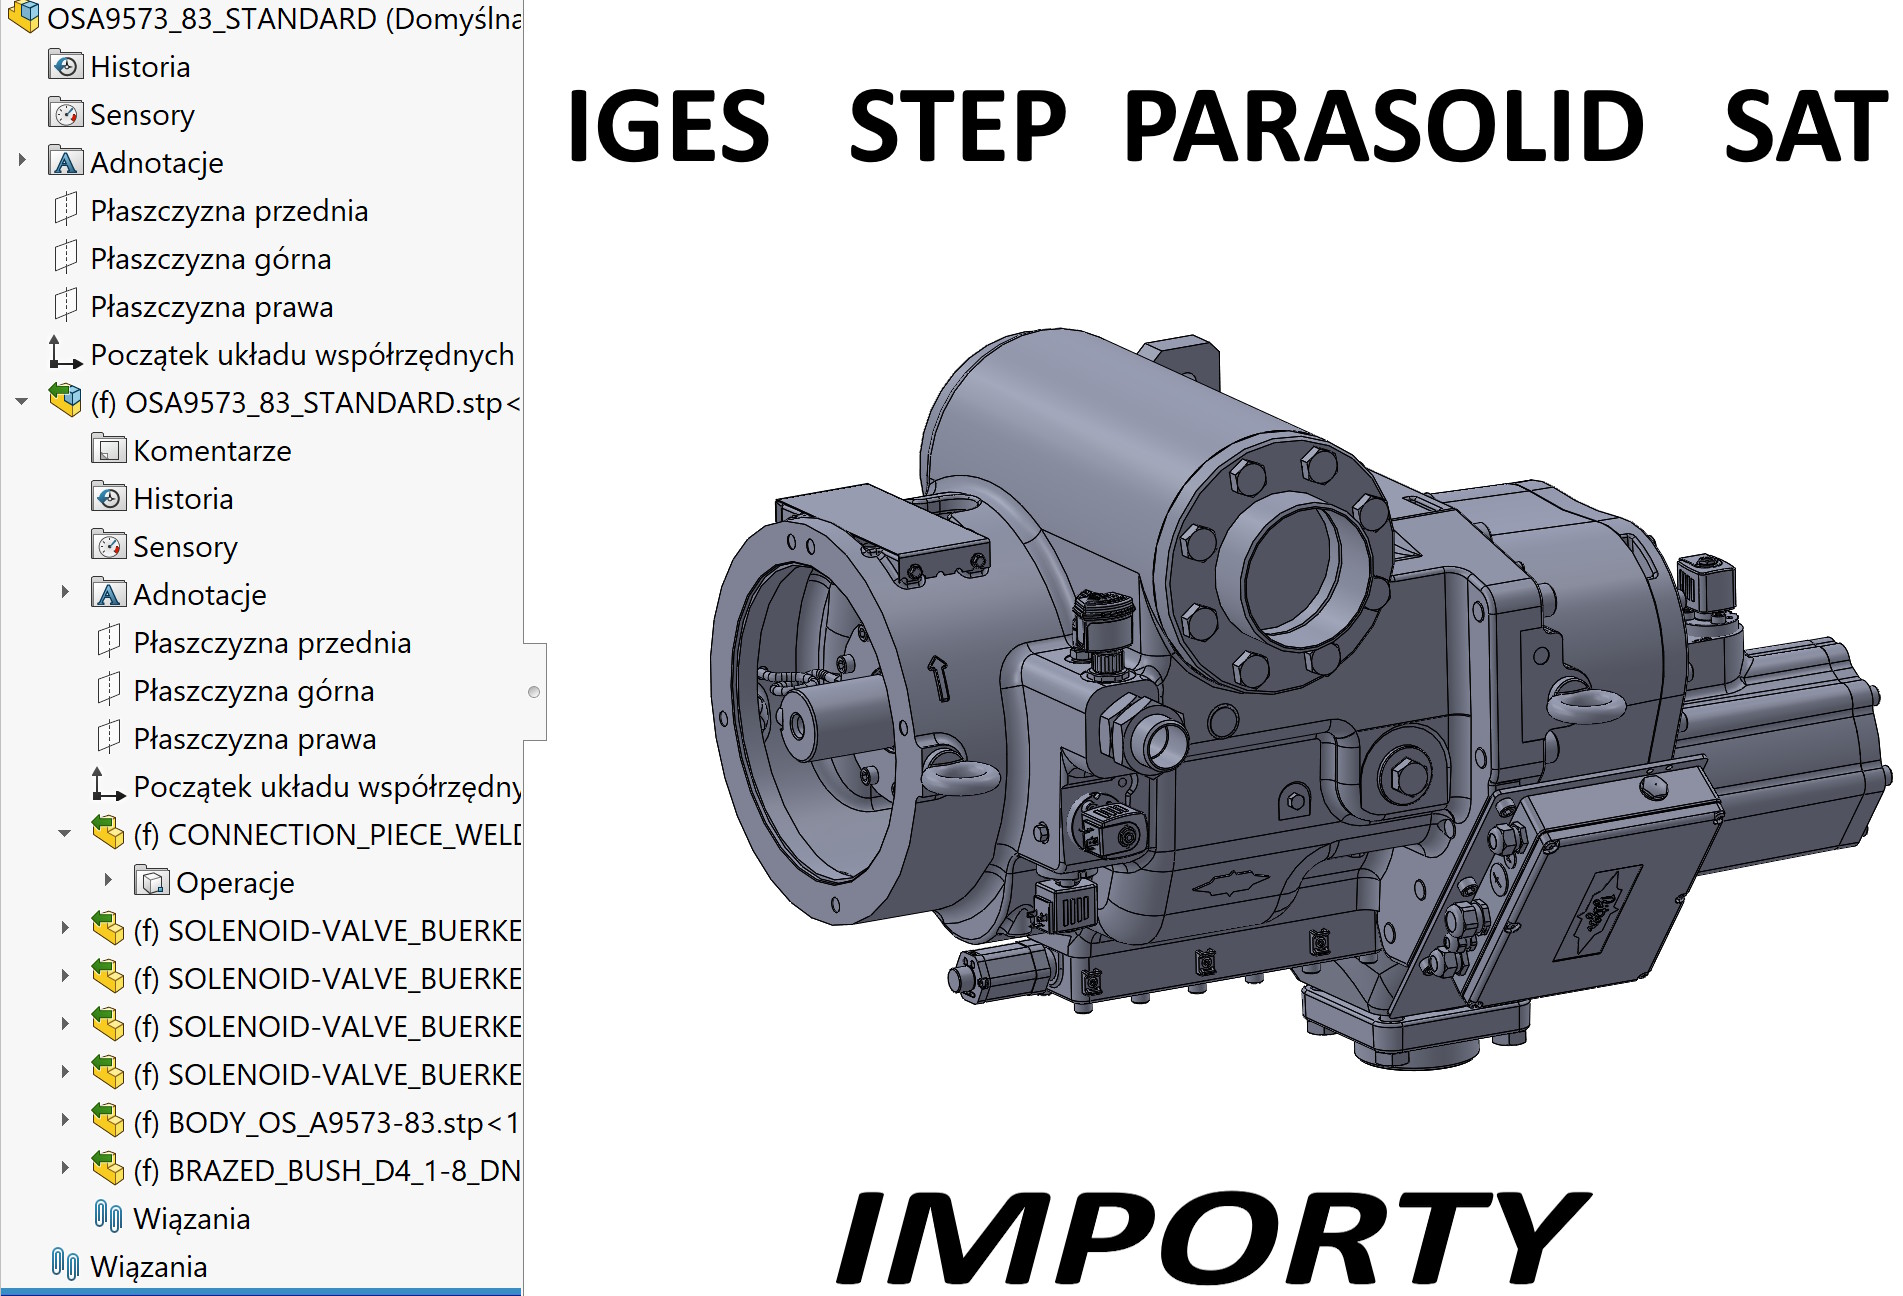Click the OSA9573_83_STANDARD.stp assembly icon

(66, 402)
